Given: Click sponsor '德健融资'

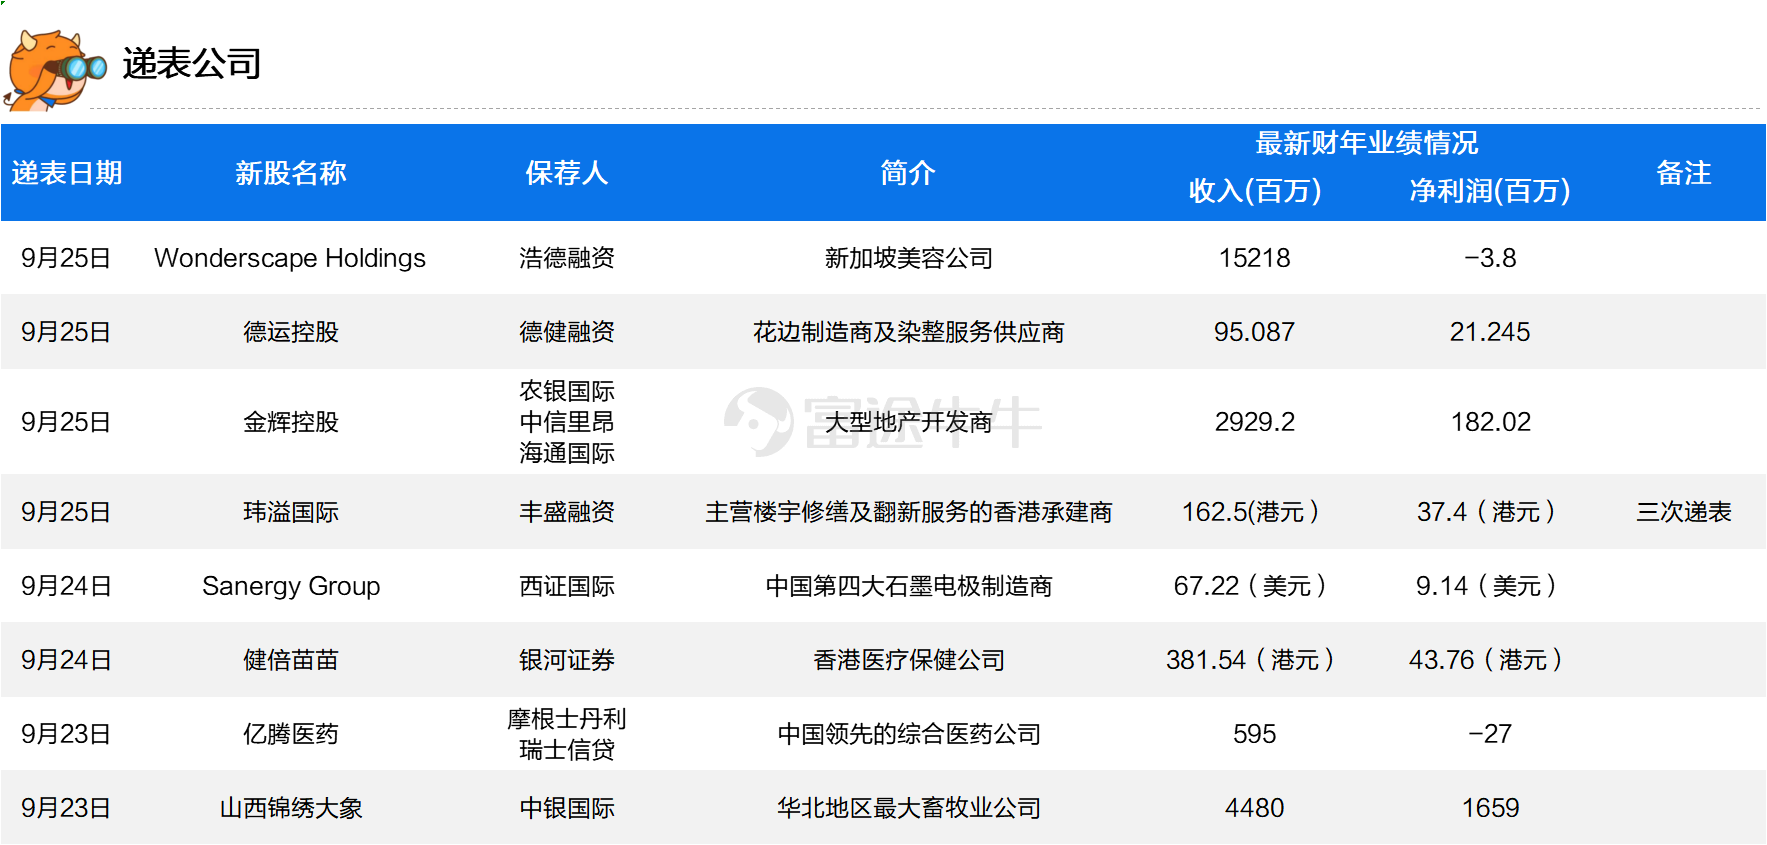Looking at the screenshot, I should pos(567,332).
